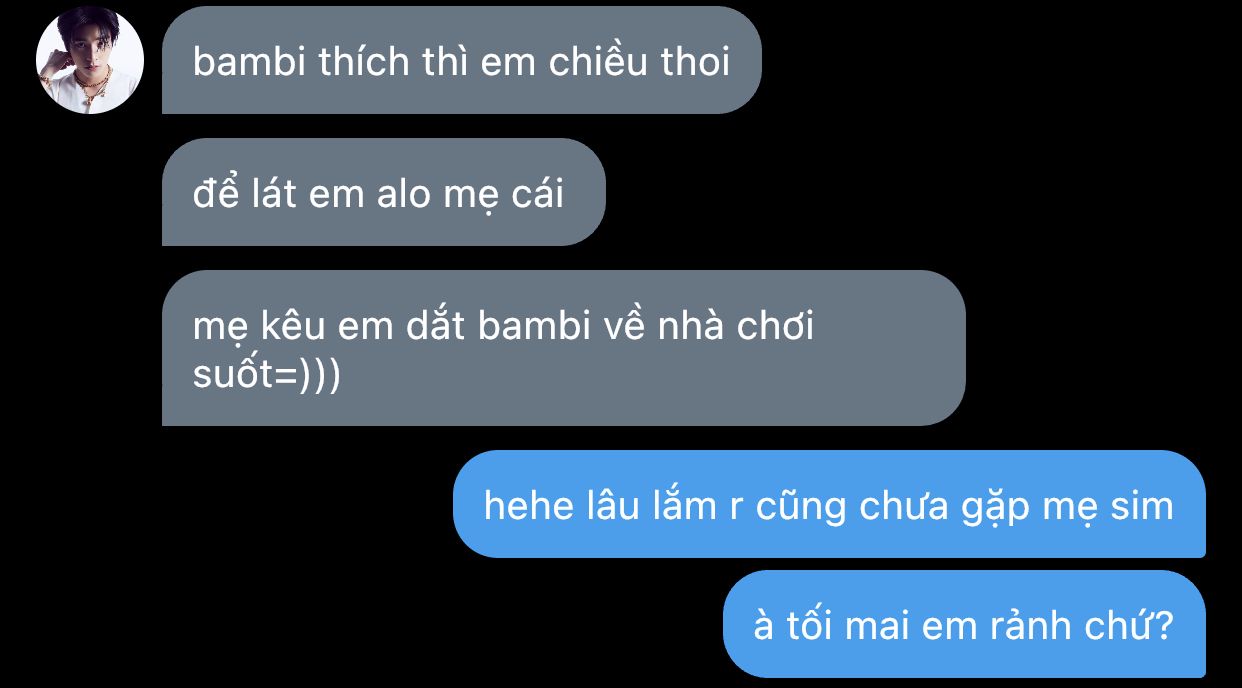Click the 'để lát em alo mẹ cái' bubble

pos(383,192)
